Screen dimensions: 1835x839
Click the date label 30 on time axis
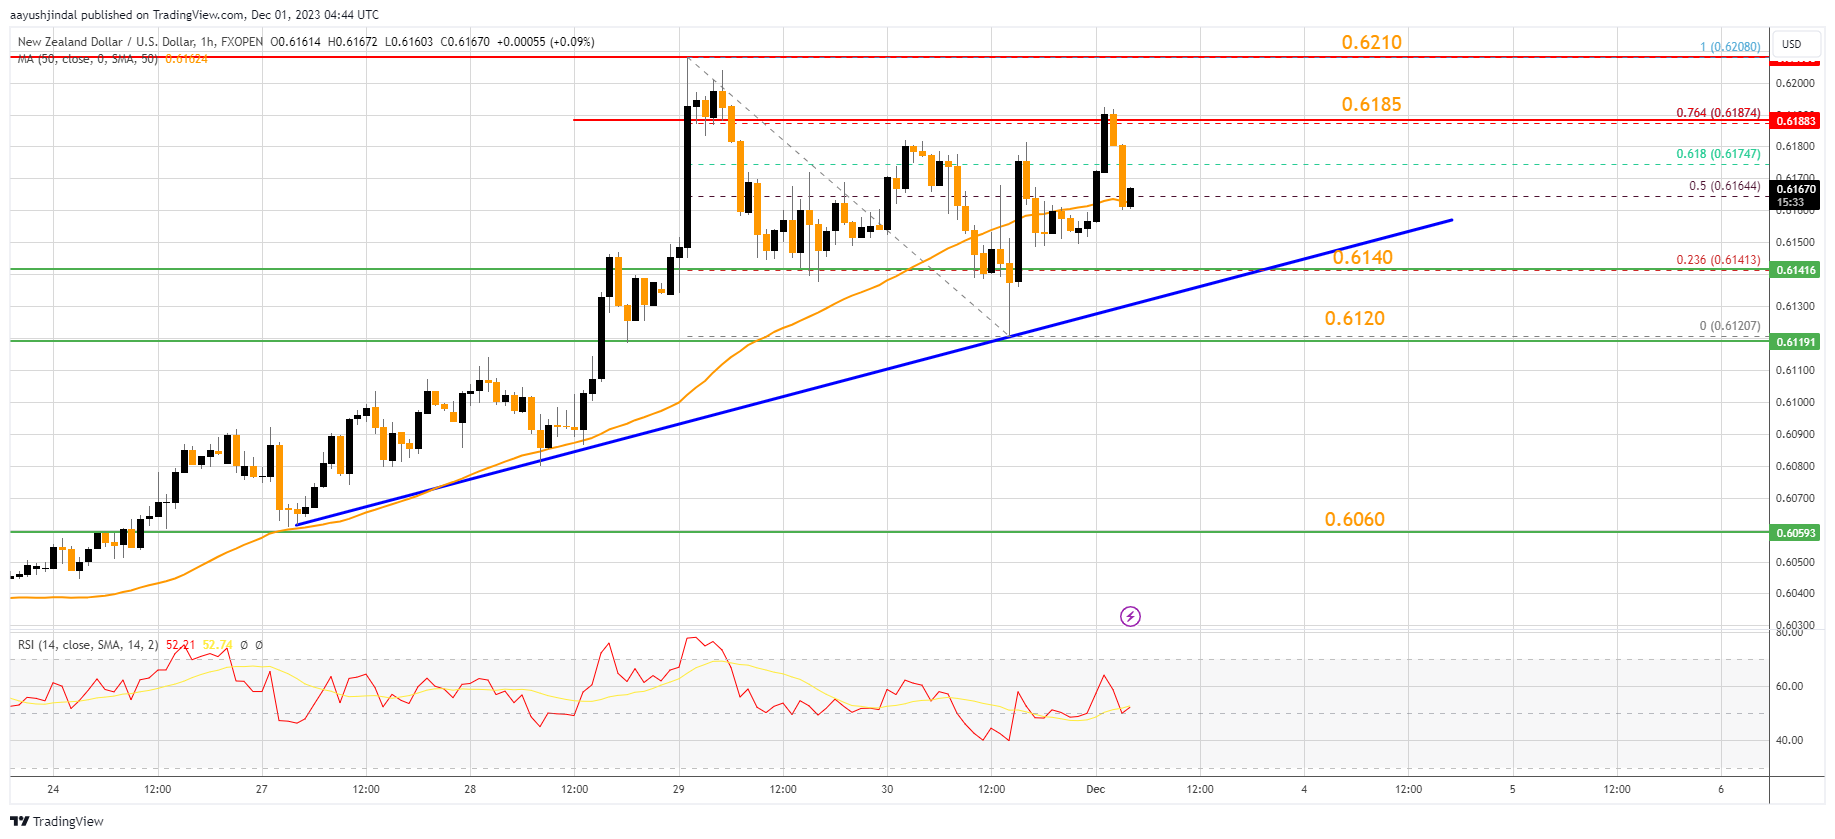(887, 789)
